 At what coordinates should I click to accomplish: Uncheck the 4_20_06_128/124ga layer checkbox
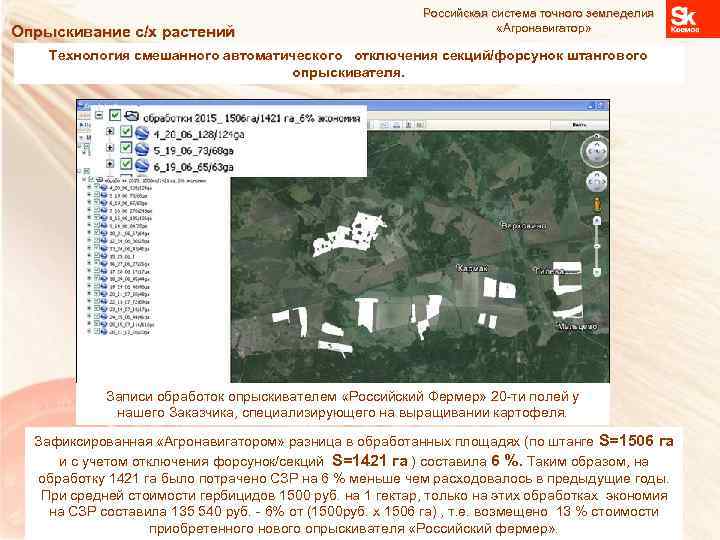pos(126,131)
